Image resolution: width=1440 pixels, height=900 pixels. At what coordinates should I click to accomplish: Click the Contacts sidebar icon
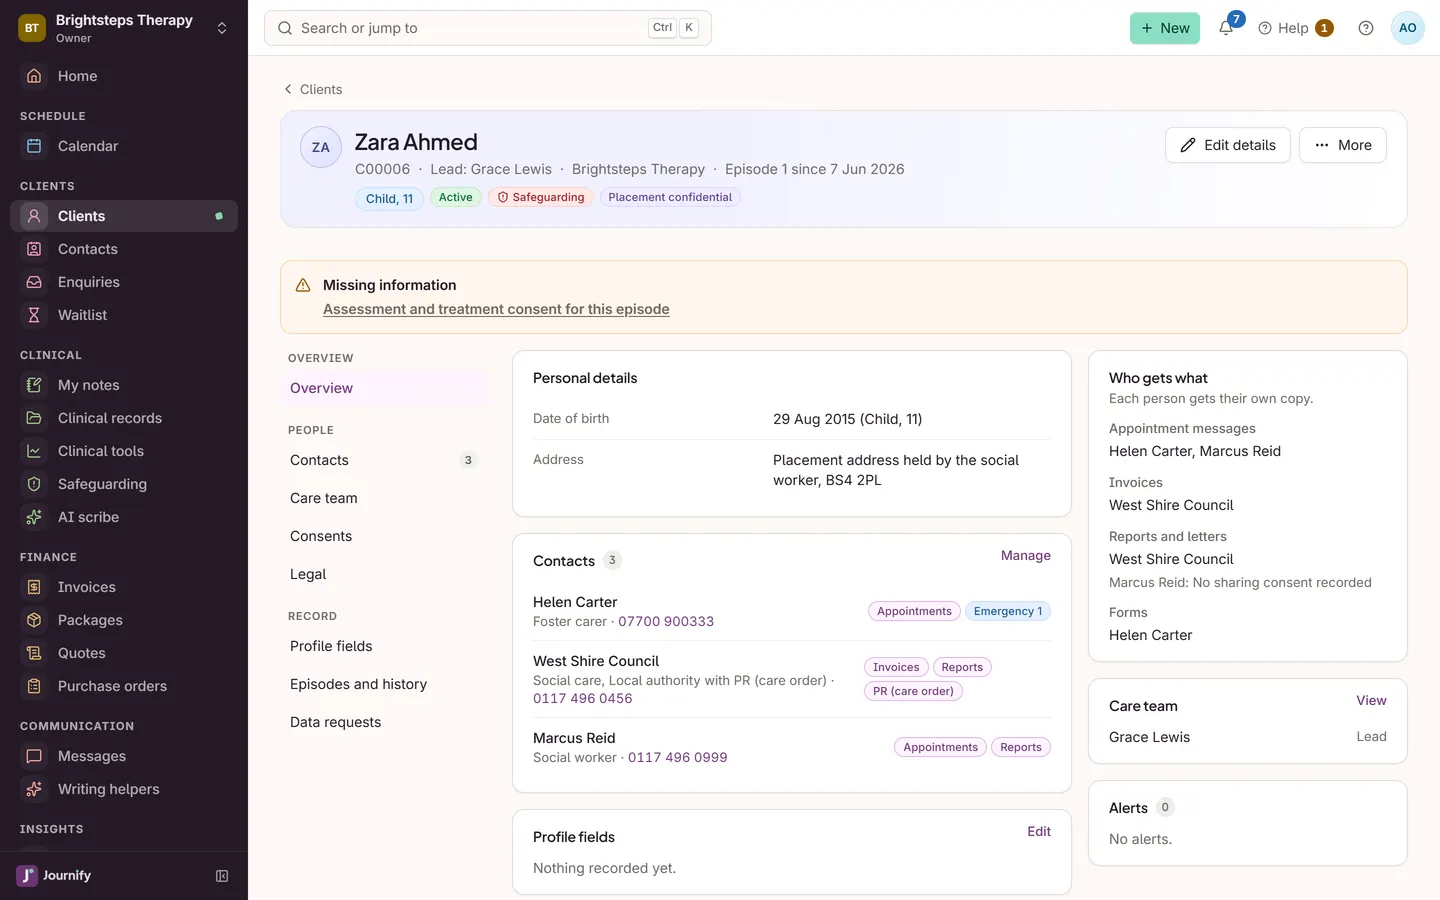pyautogui.click(x=34, y=249)
